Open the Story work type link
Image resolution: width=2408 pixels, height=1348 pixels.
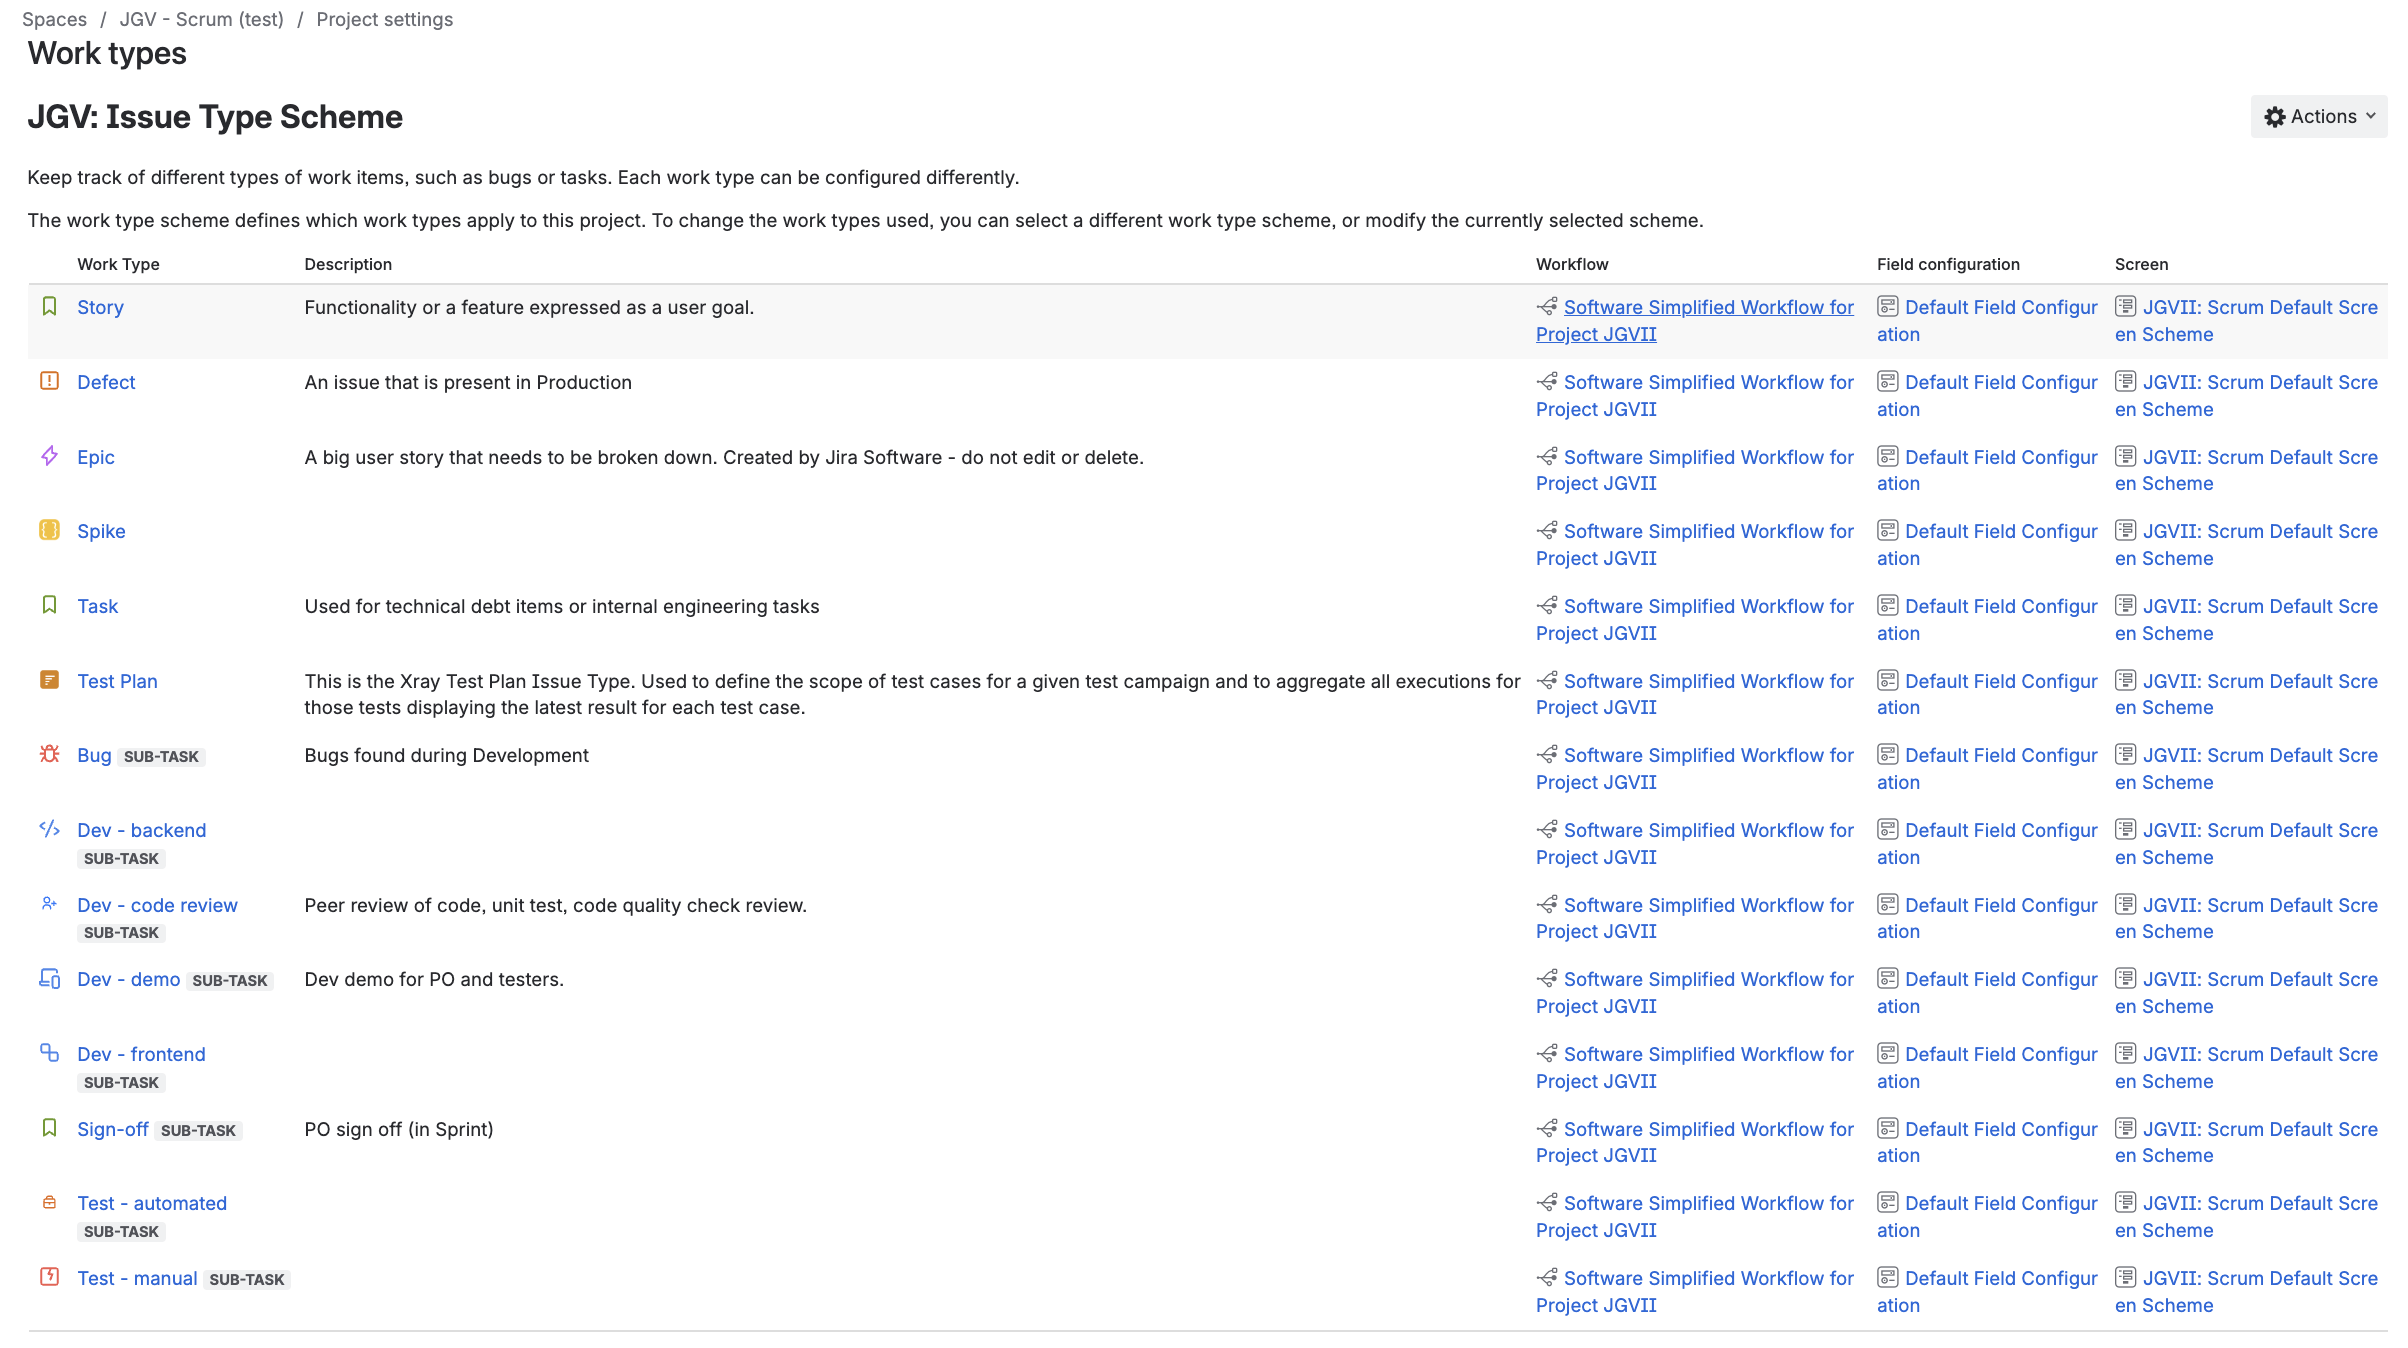(101, 307)
